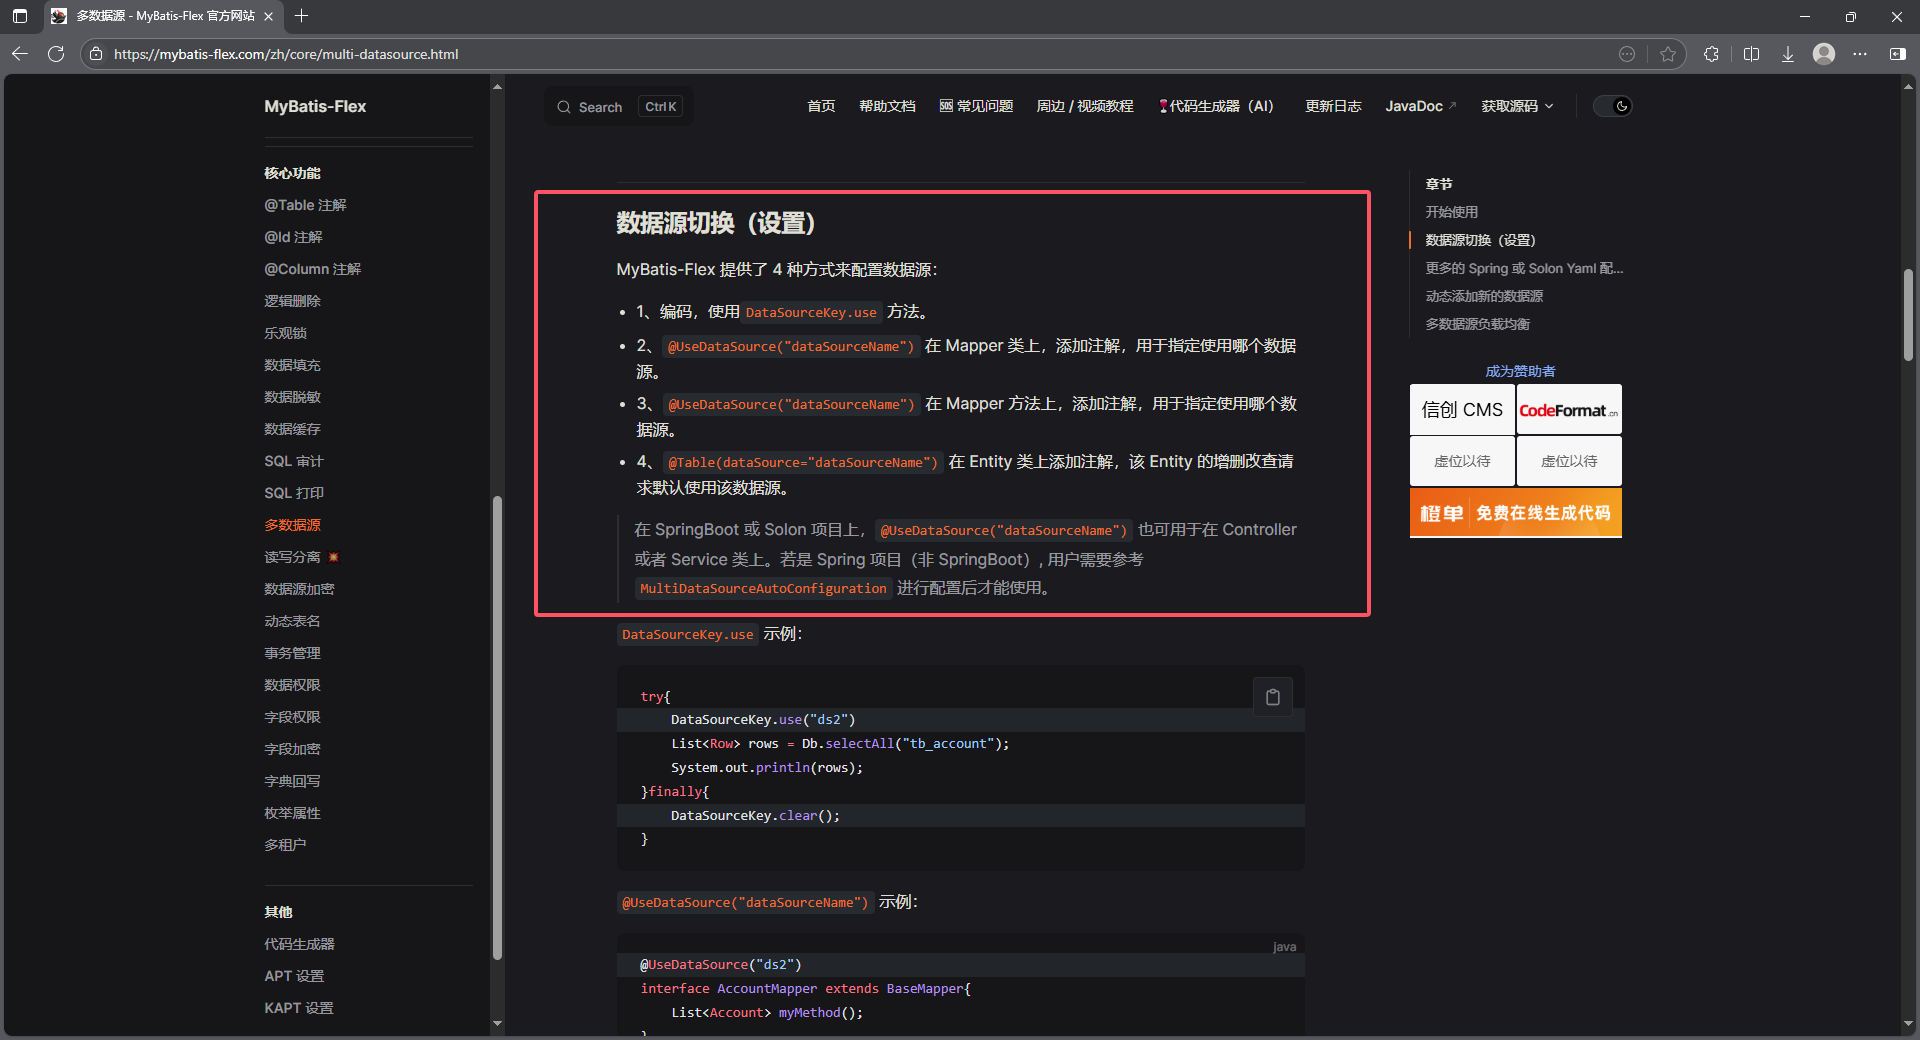Image resolution: width=1920 pixels, height=1040 pixels.
Task: Open the 帮助文档 navigation menu
Action: pyautogui.click(x=887, y=106)
